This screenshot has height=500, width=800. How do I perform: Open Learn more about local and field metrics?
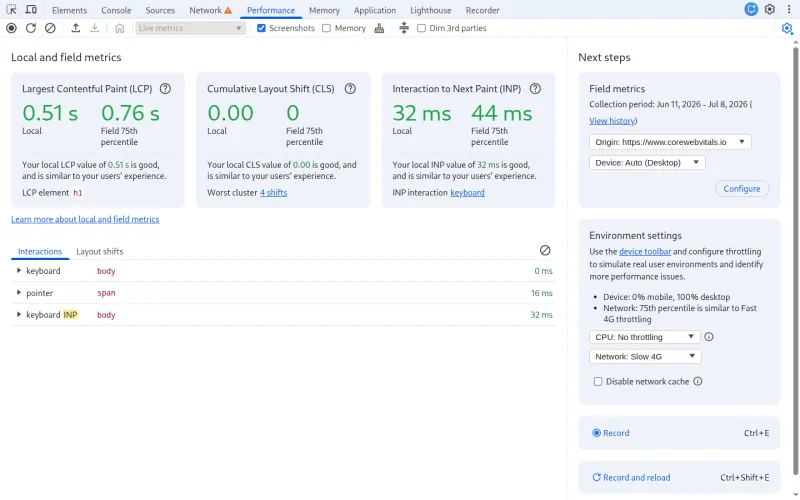click(85, 219)
